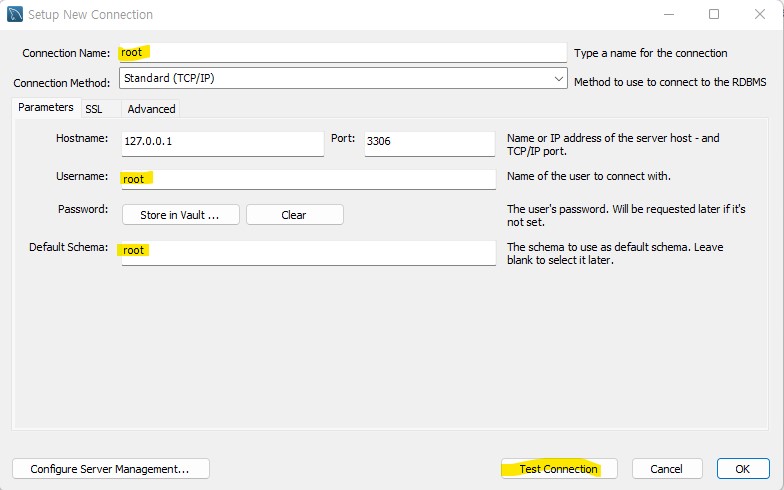Click the 'Hostname:' label

click(x=82, y=138)
